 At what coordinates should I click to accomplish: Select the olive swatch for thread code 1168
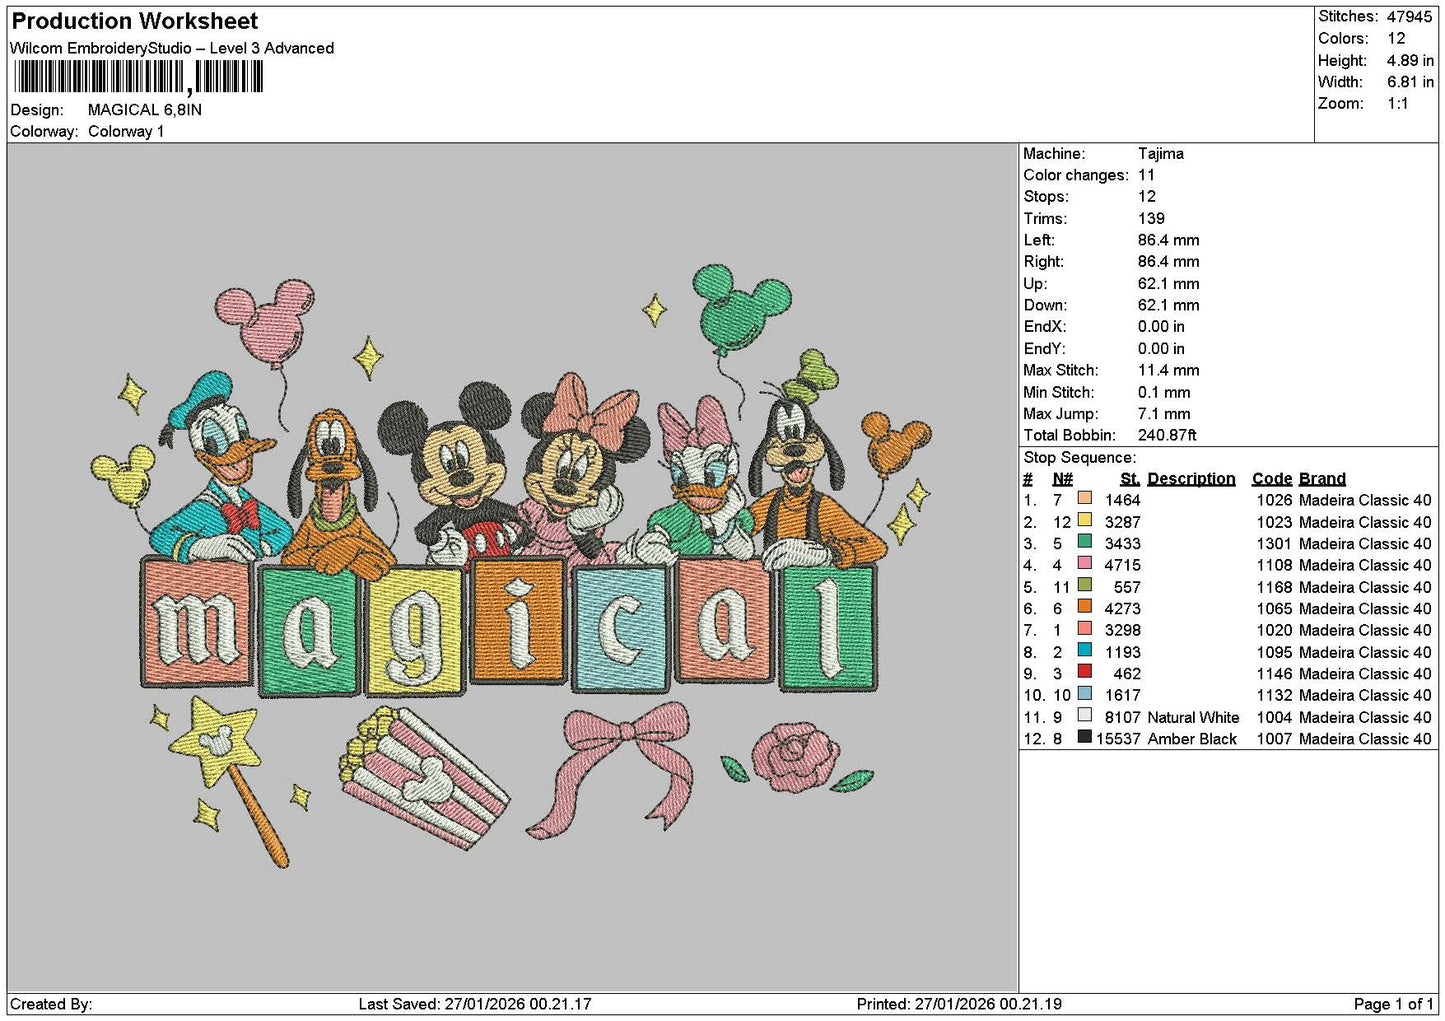click(1084, 585)
